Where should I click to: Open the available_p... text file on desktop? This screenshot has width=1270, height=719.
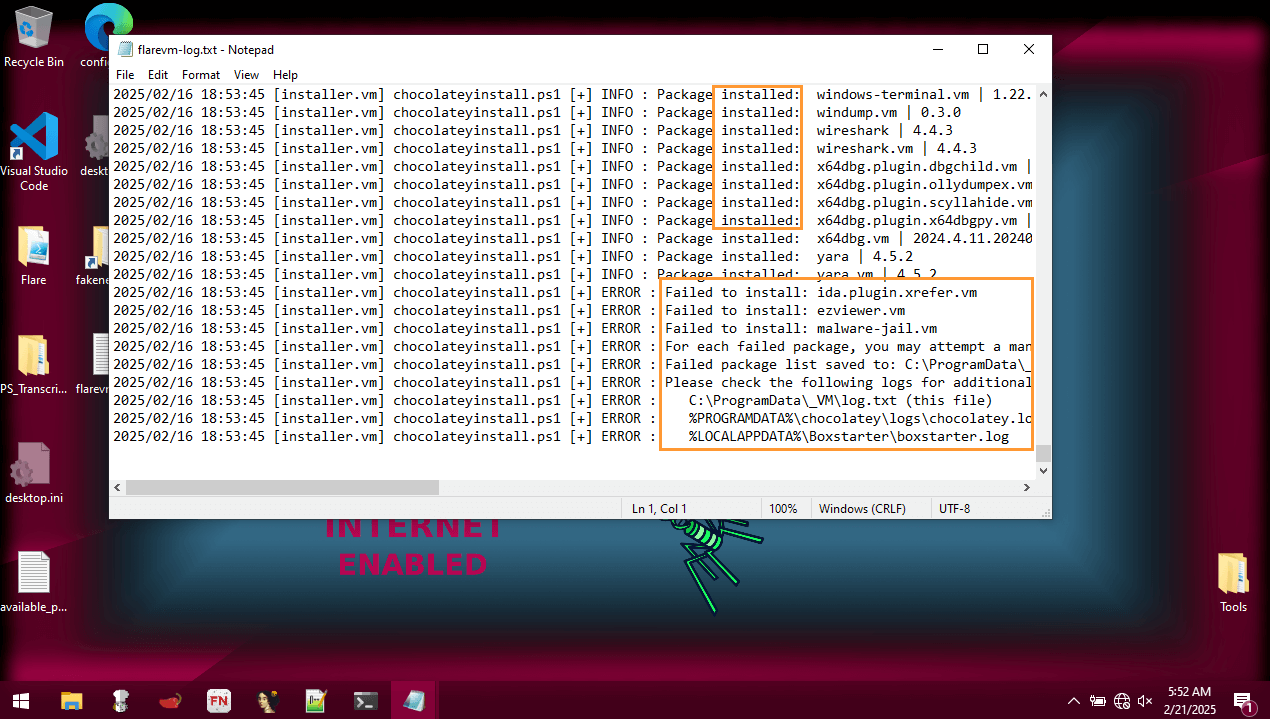point(33,582)
